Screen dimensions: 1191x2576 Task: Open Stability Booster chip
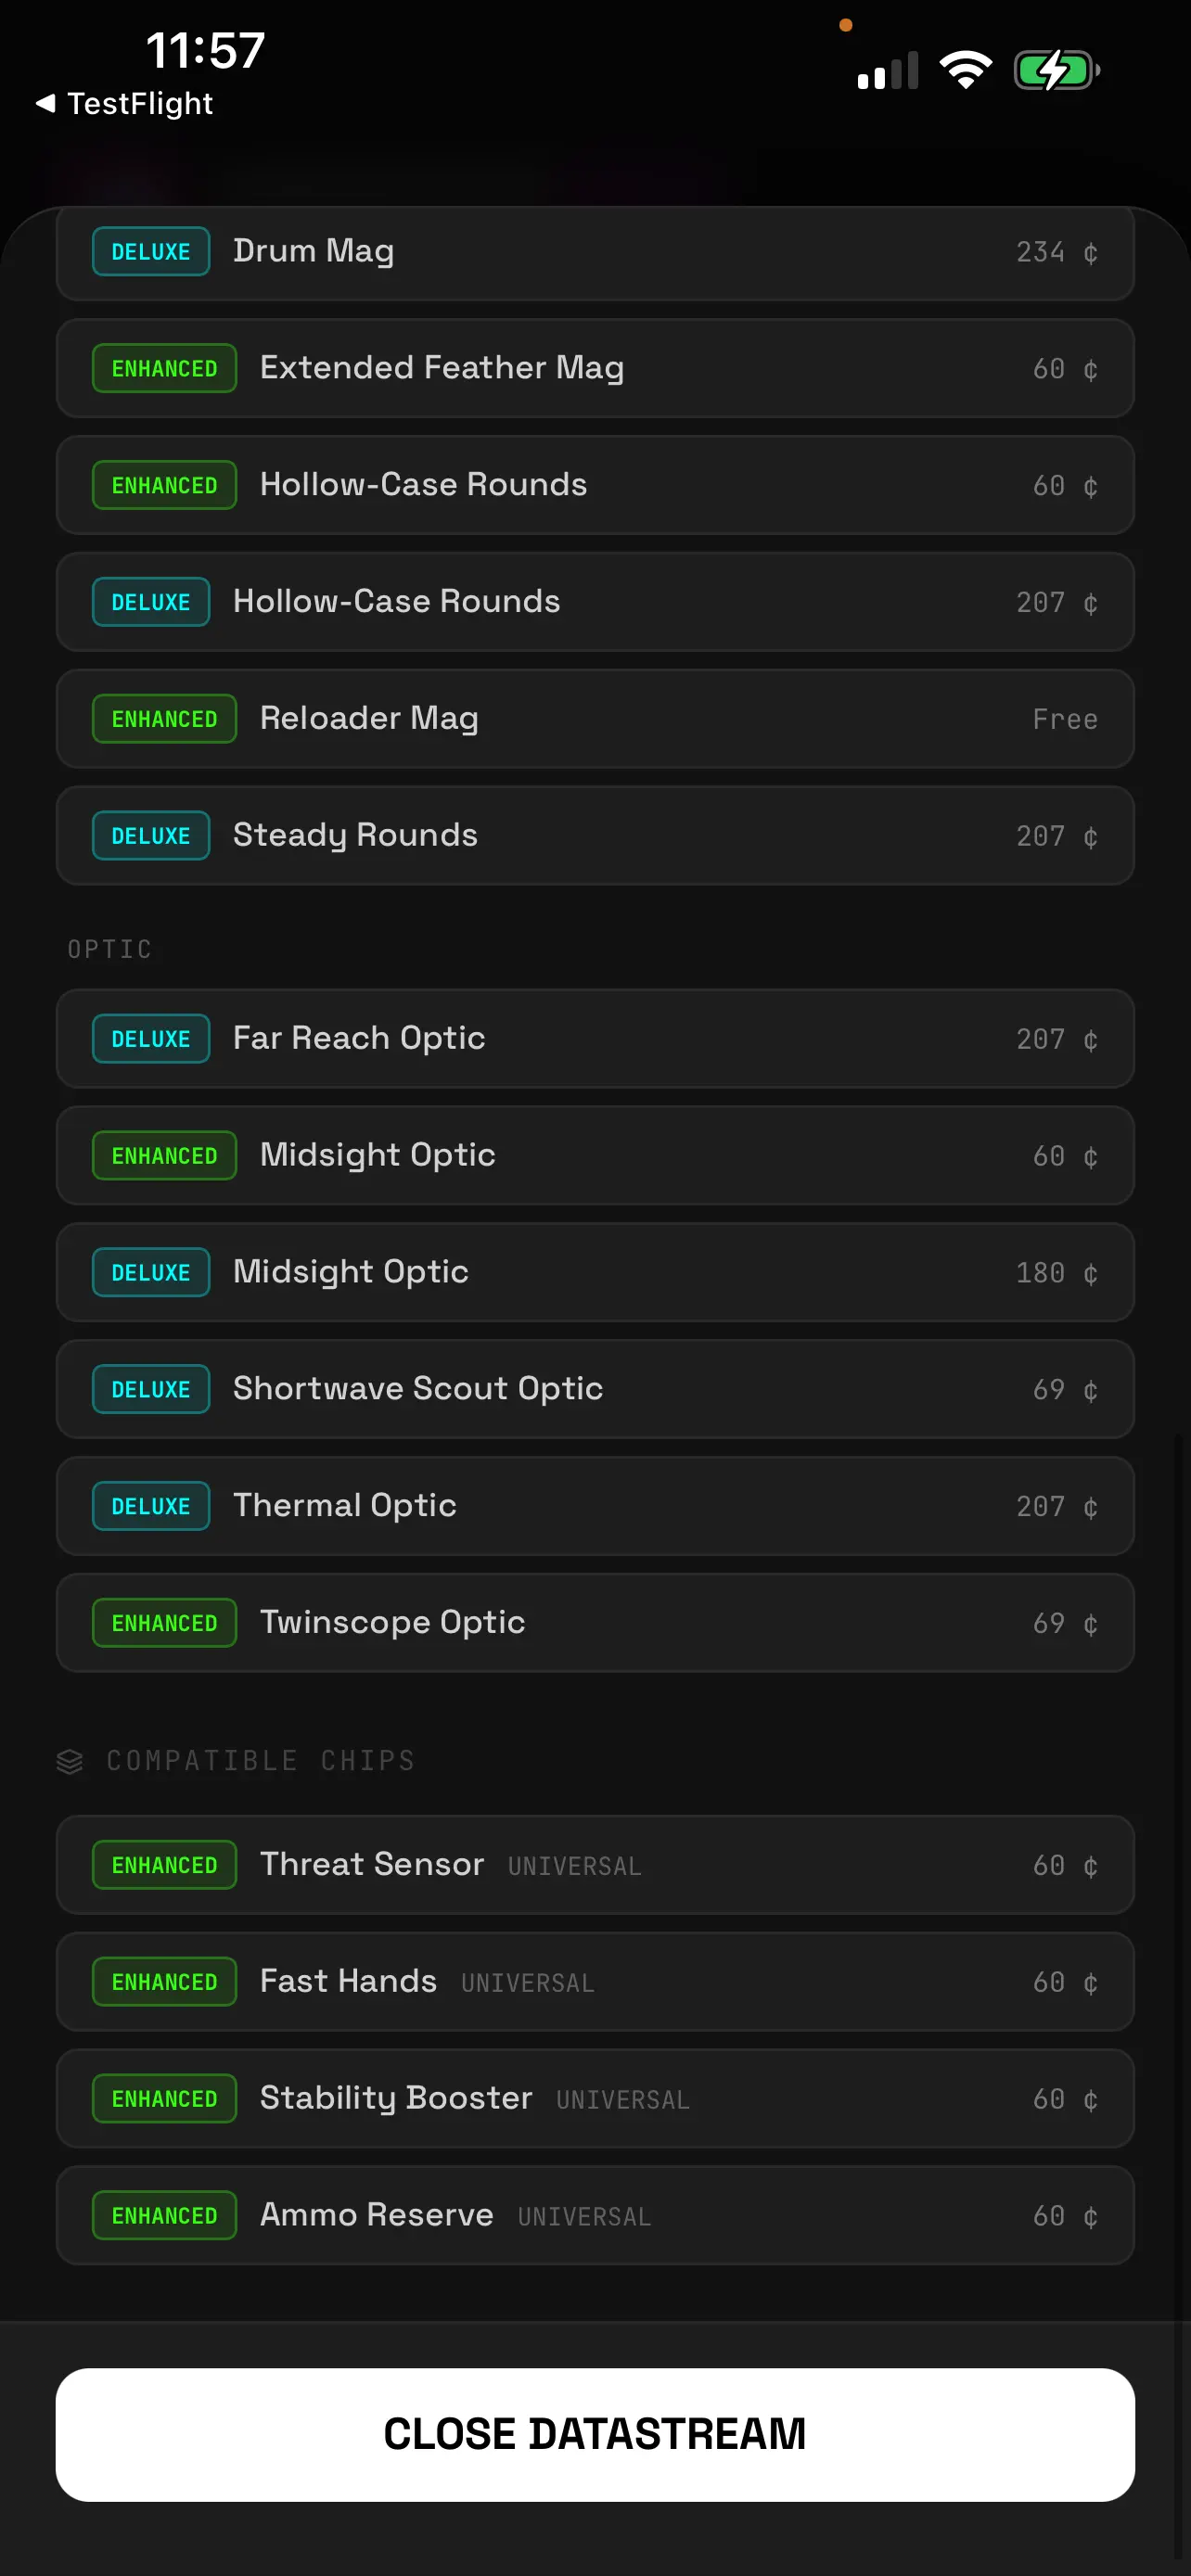[x=595, y=2098]
